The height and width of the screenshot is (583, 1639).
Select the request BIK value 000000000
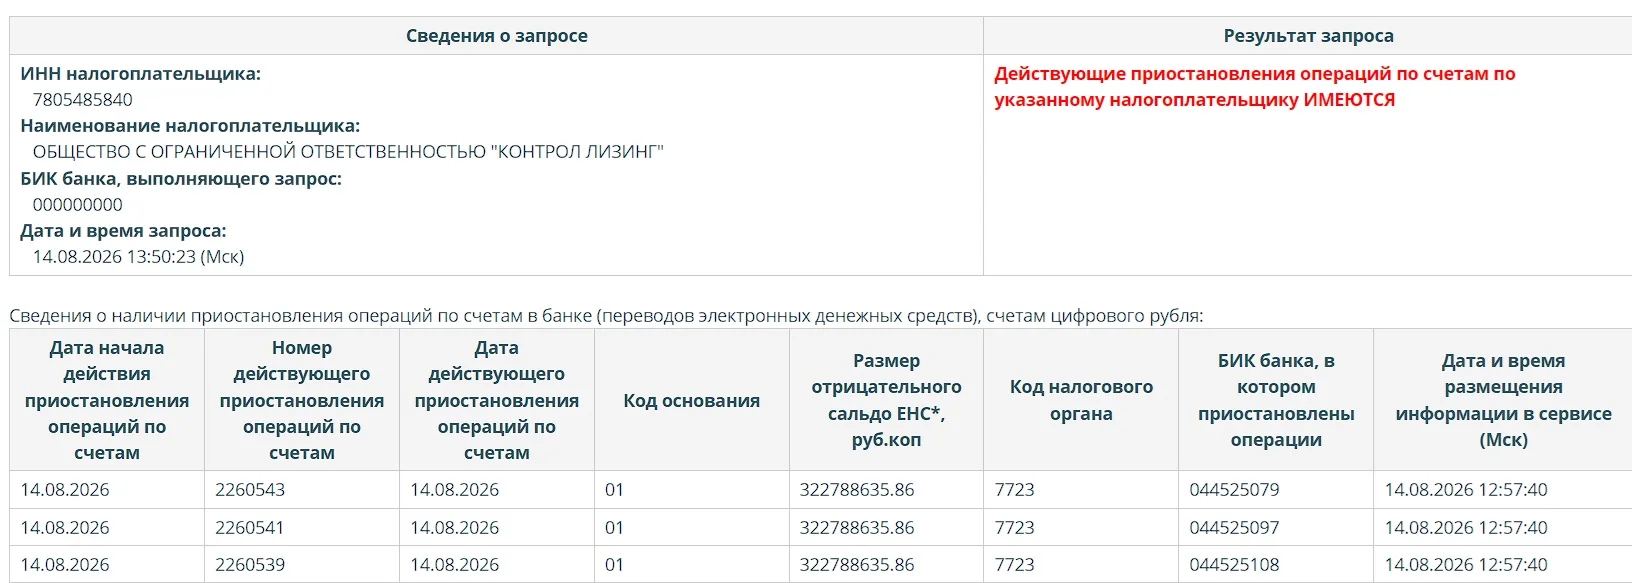(x=77, y=205)
